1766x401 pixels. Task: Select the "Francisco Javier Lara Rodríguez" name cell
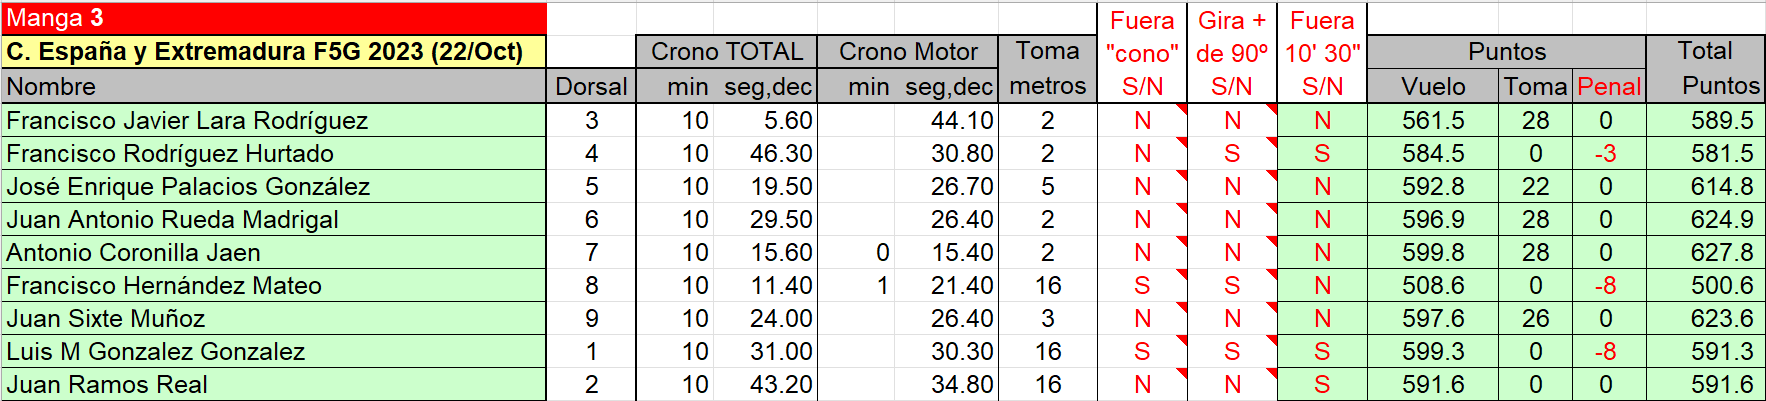274,121
